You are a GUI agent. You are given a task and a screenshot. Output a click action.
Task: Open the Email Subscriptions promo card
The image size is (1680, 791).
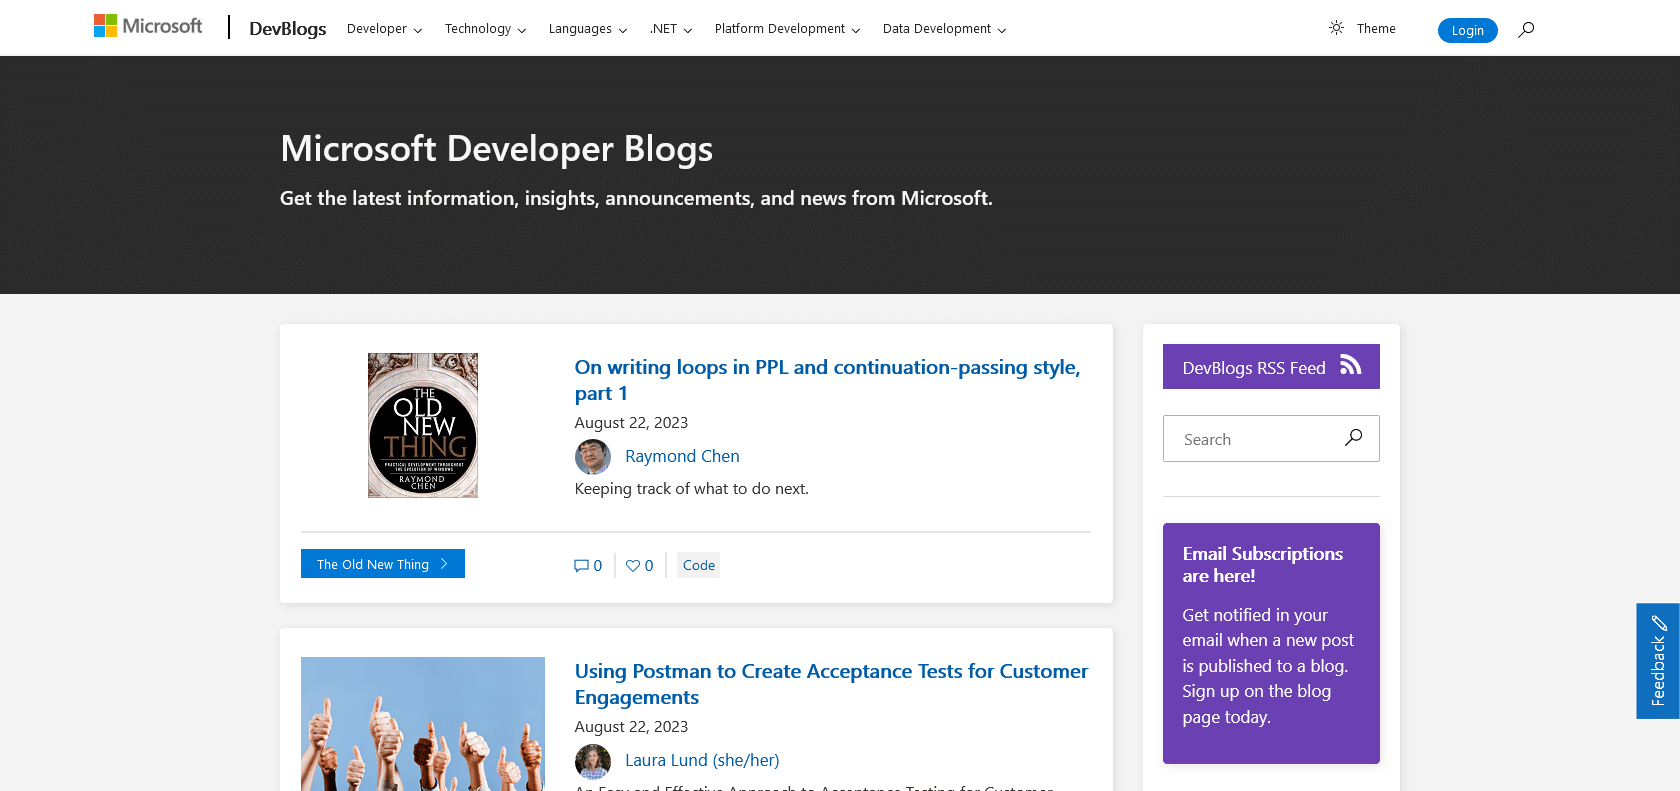click(x=1271, y=643)
